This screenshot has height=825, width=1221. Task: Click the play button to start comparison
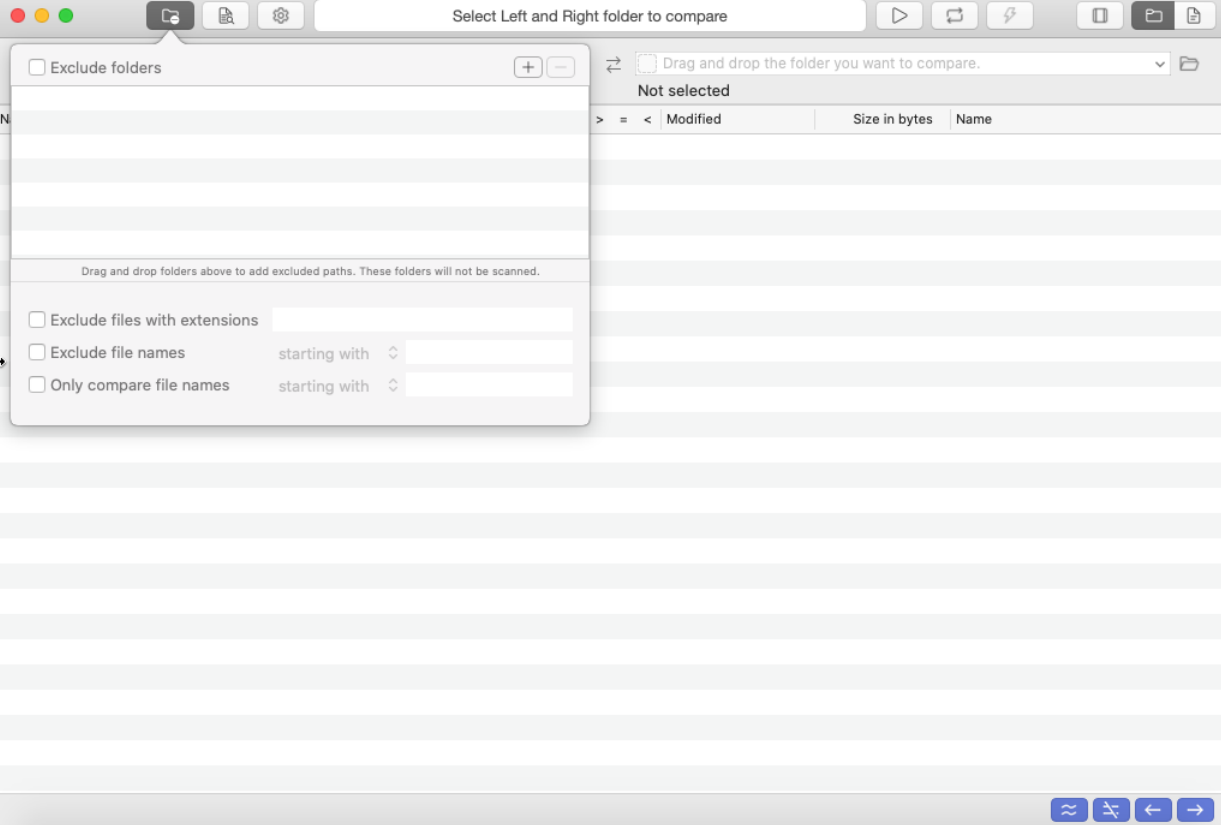click(899, 16)
